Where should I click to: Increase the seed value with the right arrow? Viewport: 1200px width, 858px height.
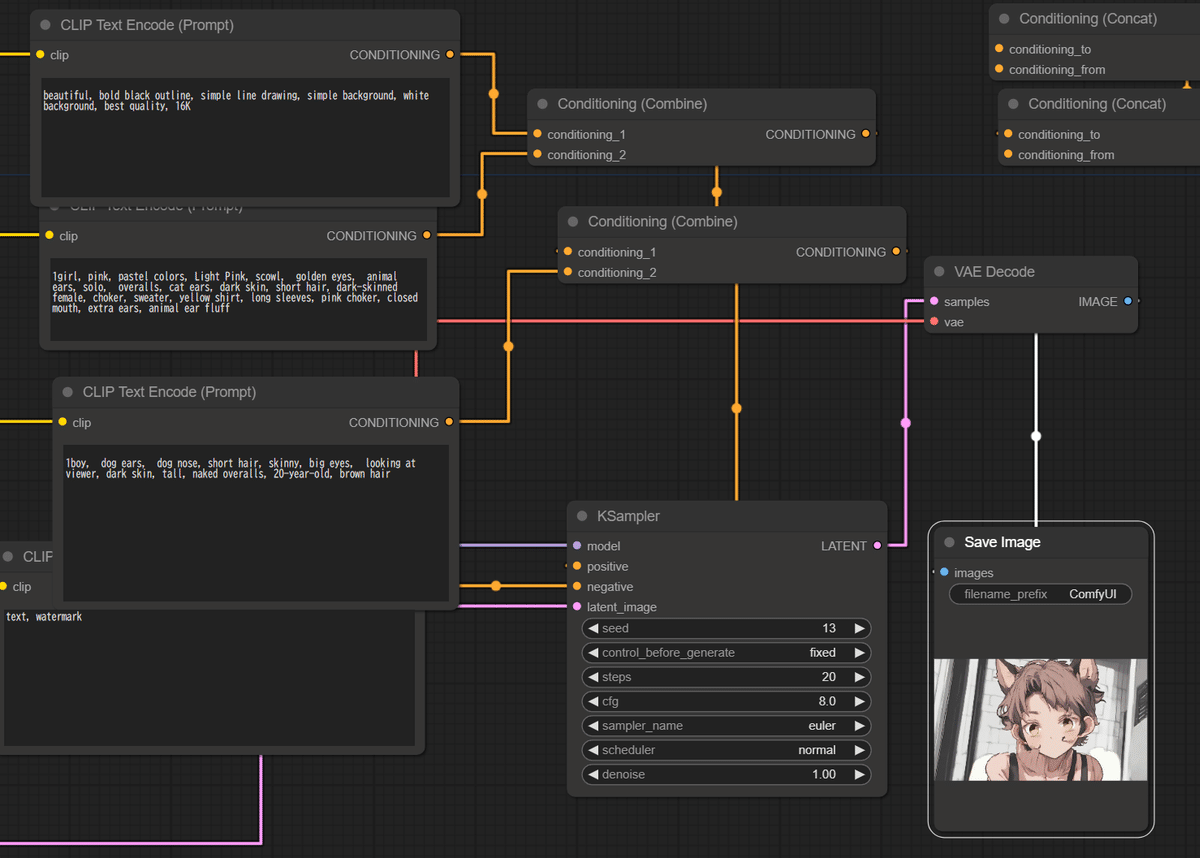click(x=859, y=629)
